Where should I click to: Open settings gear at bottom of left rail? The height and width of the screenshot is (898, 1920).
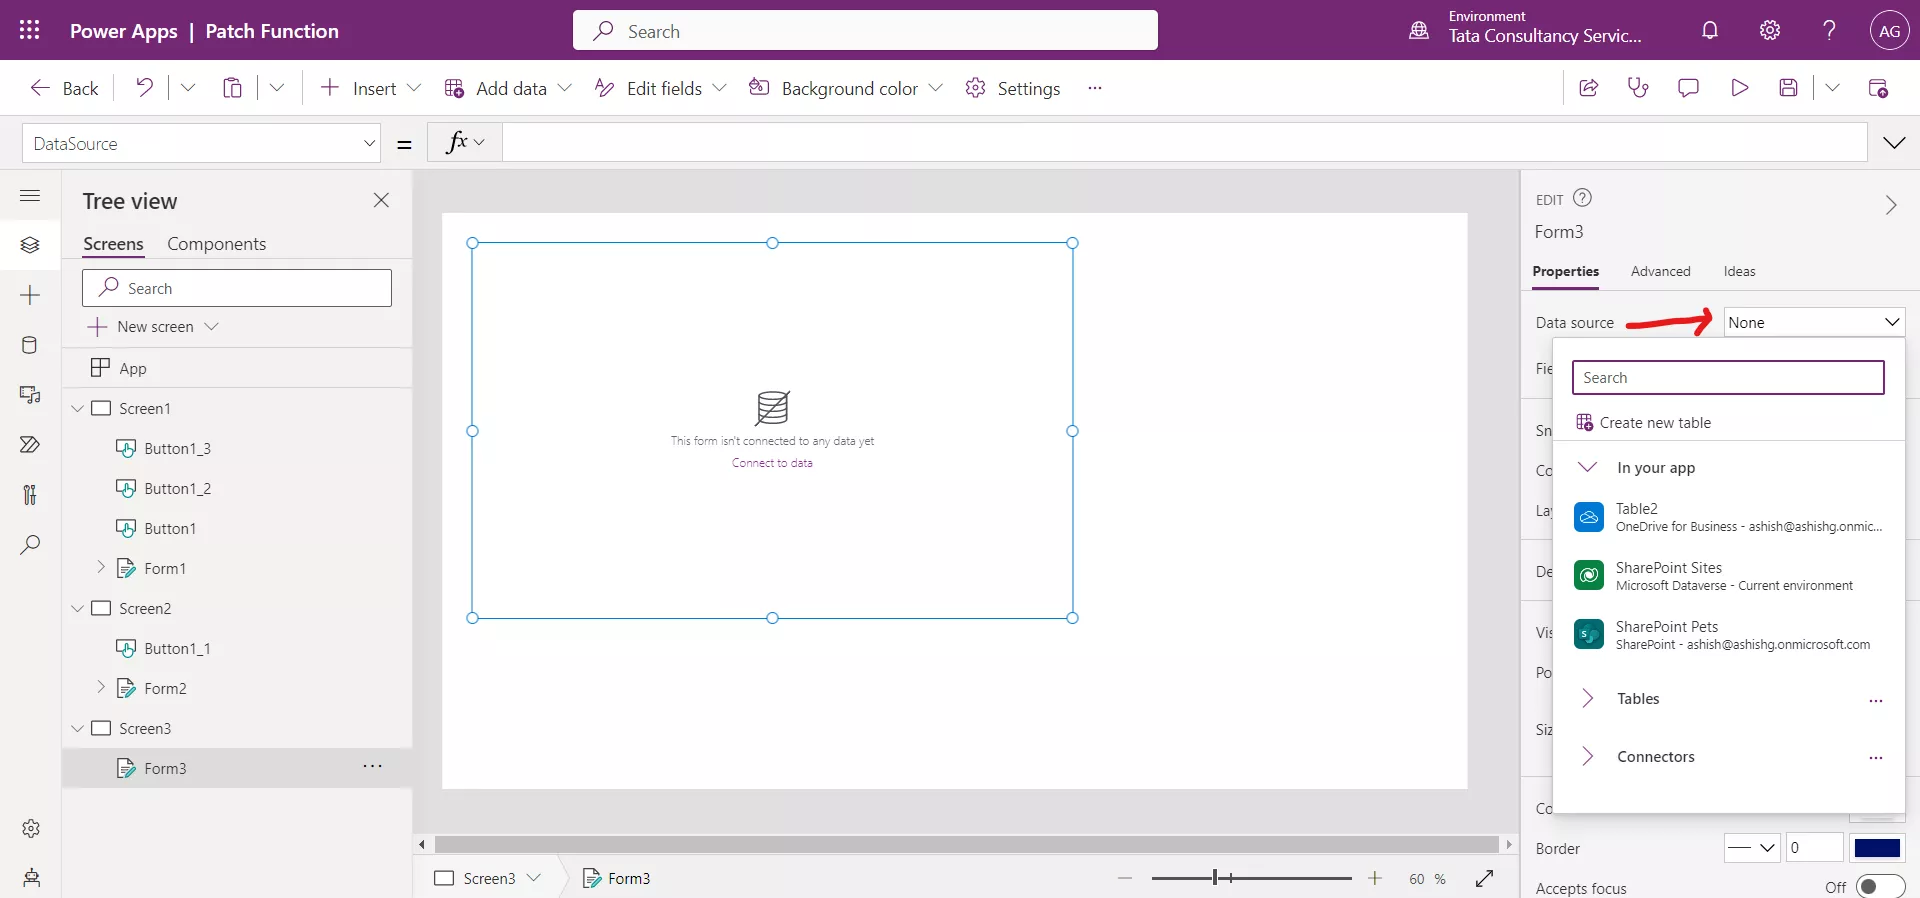click(x=31, y=828)
